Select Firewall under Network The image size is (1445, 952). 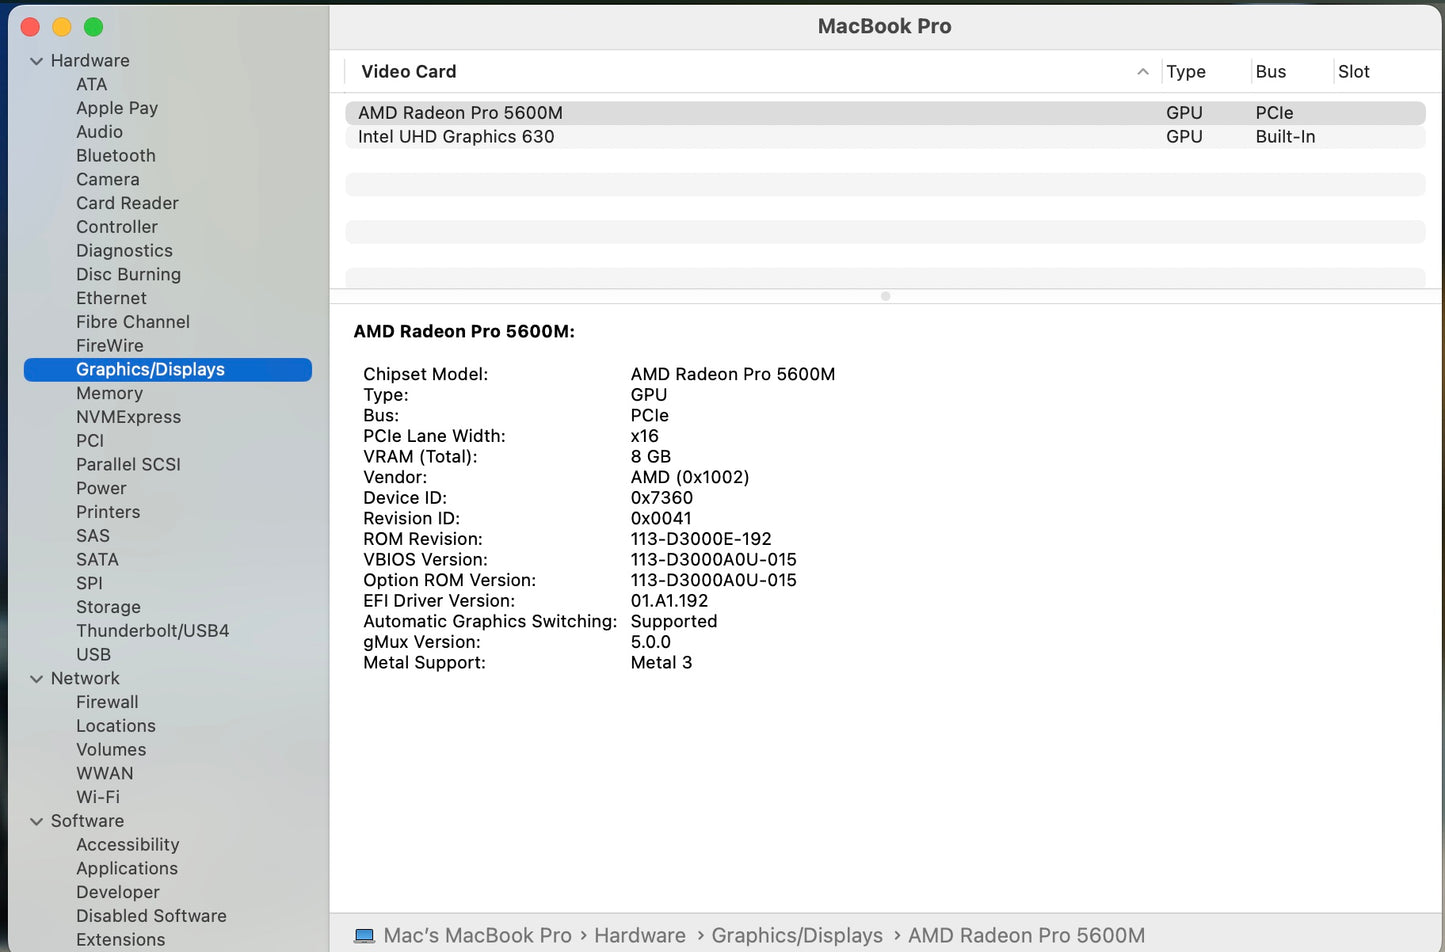click(107, 702)
